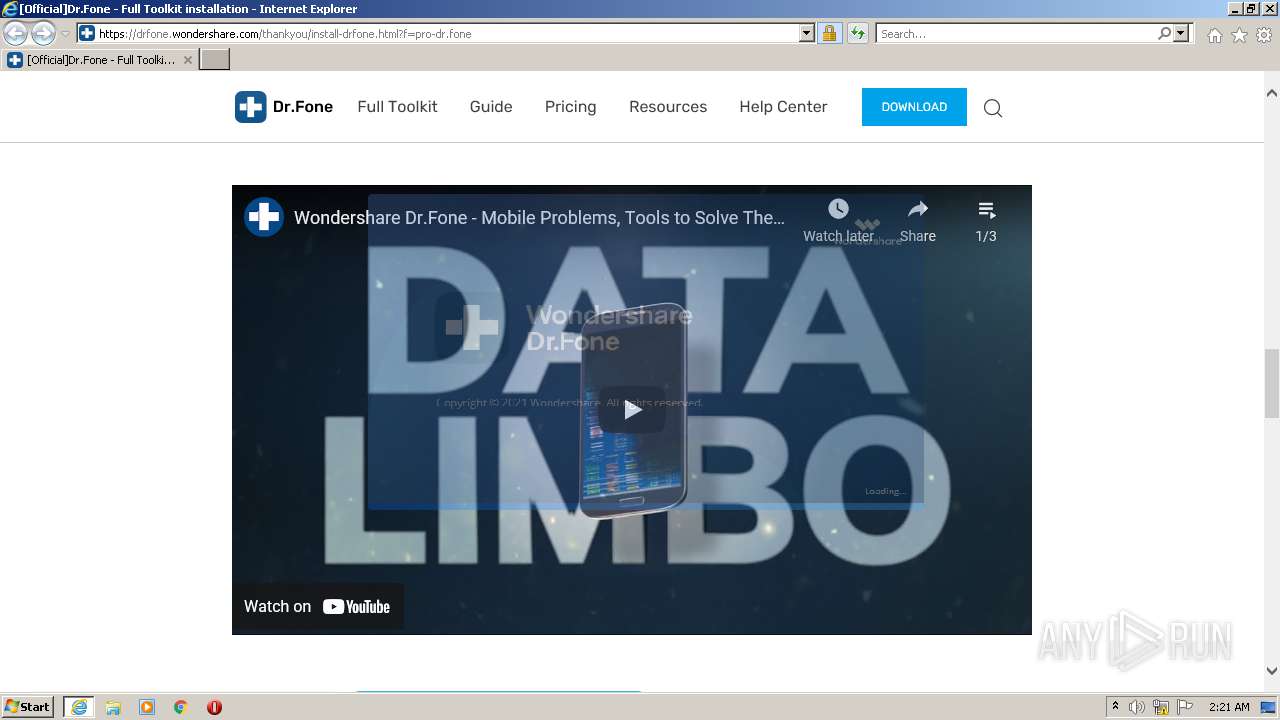Close the Dr.Fone browser tab
The width and height of the screenshot is (1280, 720).
pos(188,60)
